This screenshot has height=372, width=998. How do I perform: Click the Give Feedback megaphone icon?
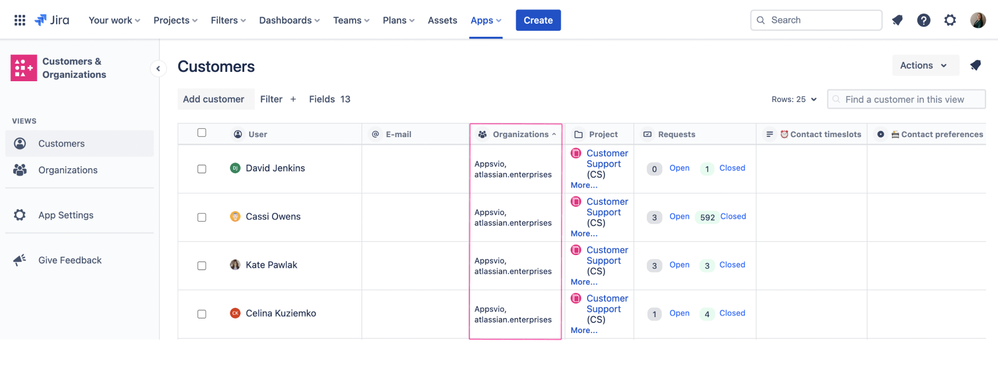pyautogui.click(x=20, y=260)
